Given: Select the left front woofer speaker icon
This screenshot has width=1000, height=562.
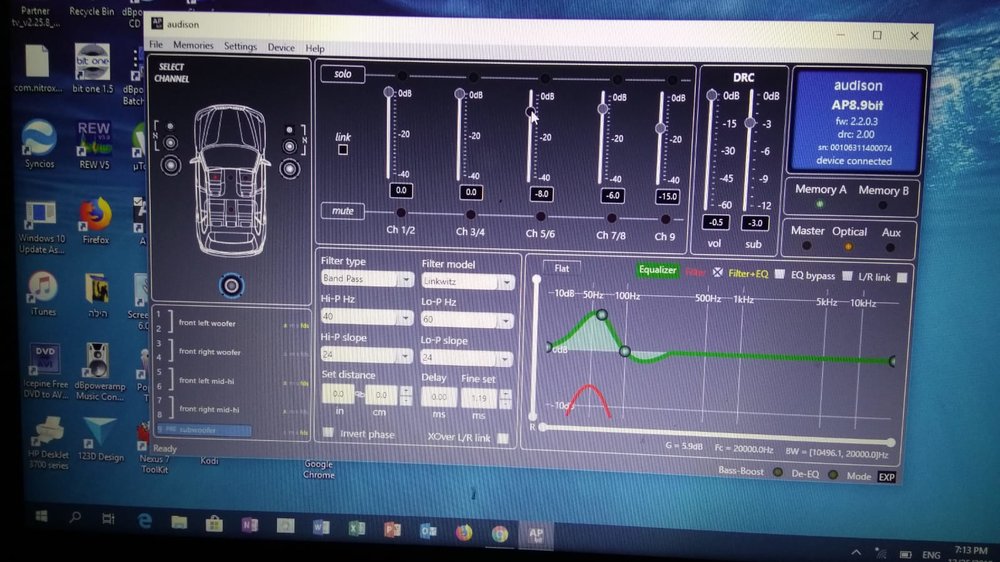Looking at the screenshot, I should [x=170, y=166].
